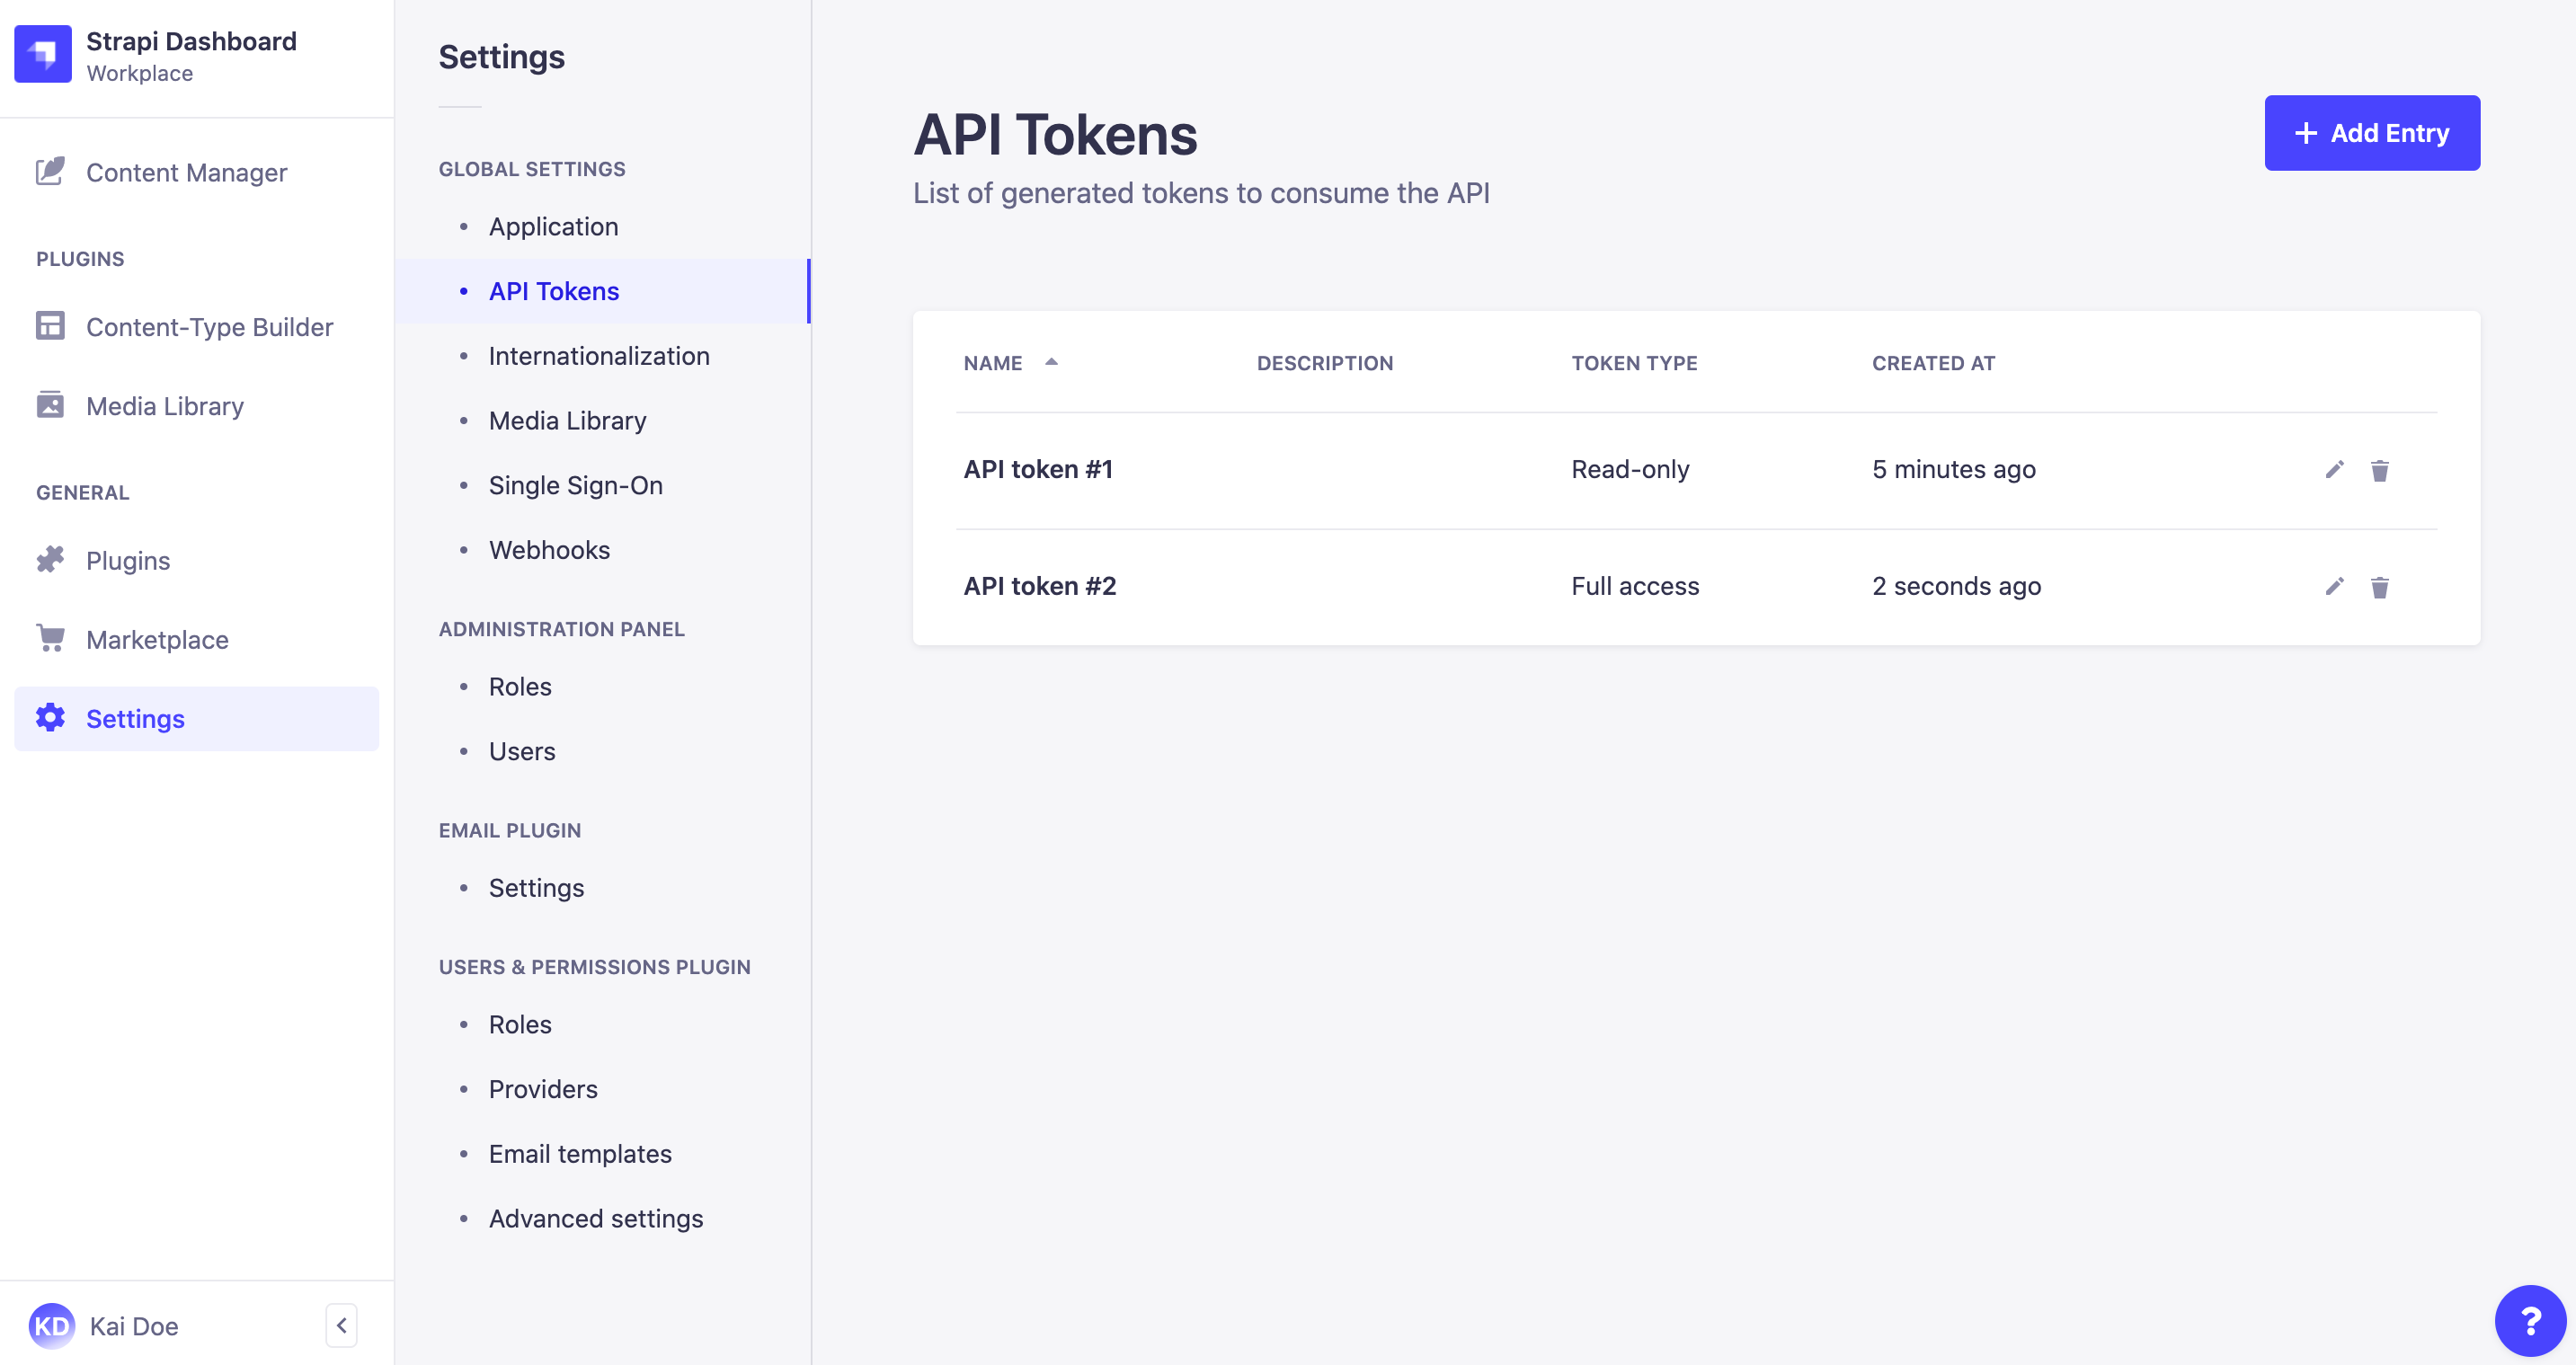Click the Strapi Dashboard logo

pyautogui.click(x=42, y=54)
